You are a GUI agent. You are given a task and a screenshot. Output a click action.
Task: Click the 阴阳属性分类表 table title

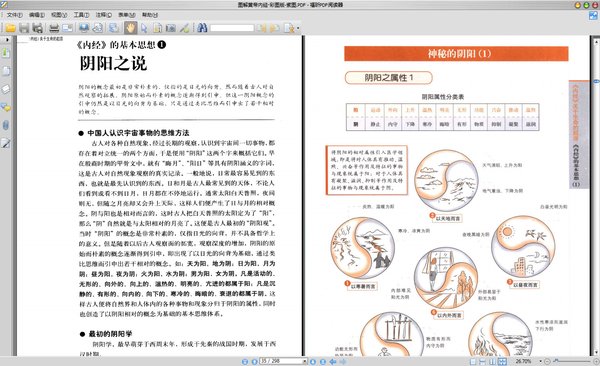(443, 97)
